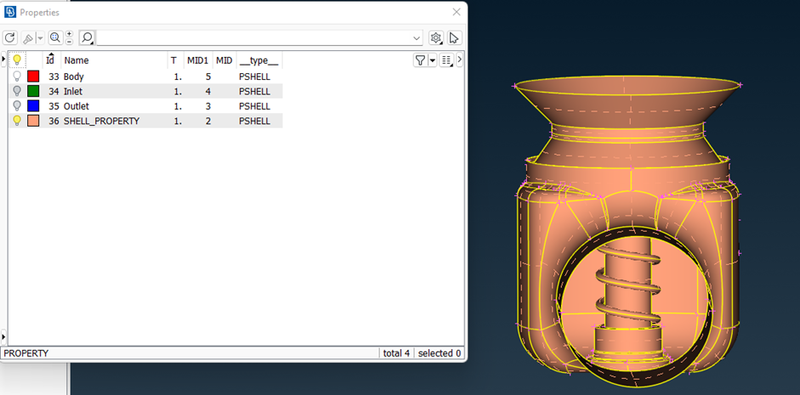The width and height of the screenshot is (800, 395).
Task: Select the SHELL_PROPERTY row name
Action: pyautogui.click(x=101, y=121)
